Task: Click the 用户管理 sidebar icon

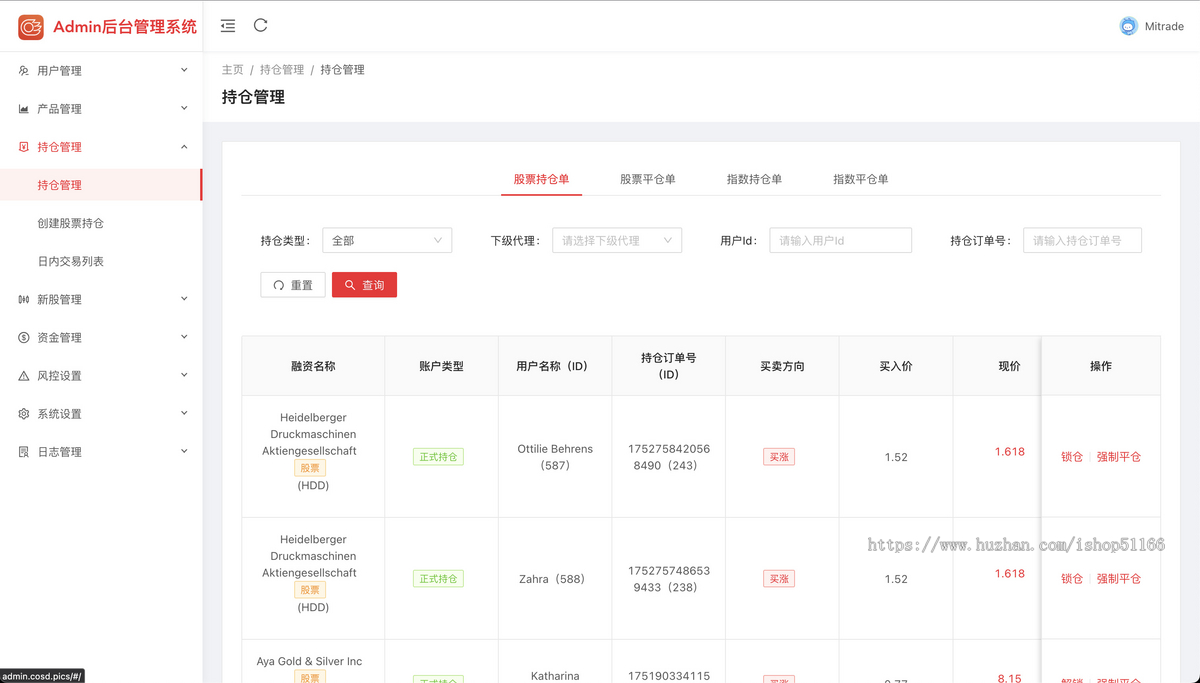Action: pos(24,71)
